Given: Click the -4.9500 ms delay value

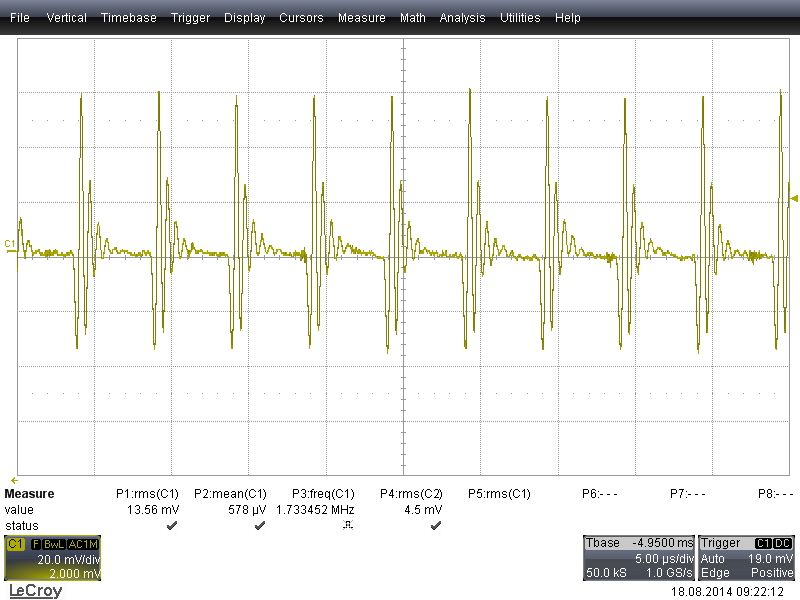Looking at the screenshot, I should pos(662,543).
